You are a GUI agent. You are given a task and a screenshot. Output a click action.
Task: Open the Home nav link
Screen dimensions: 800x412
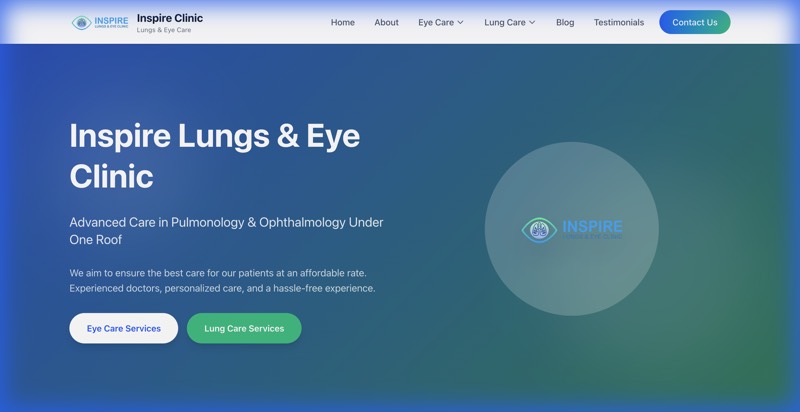coord(343,22)
